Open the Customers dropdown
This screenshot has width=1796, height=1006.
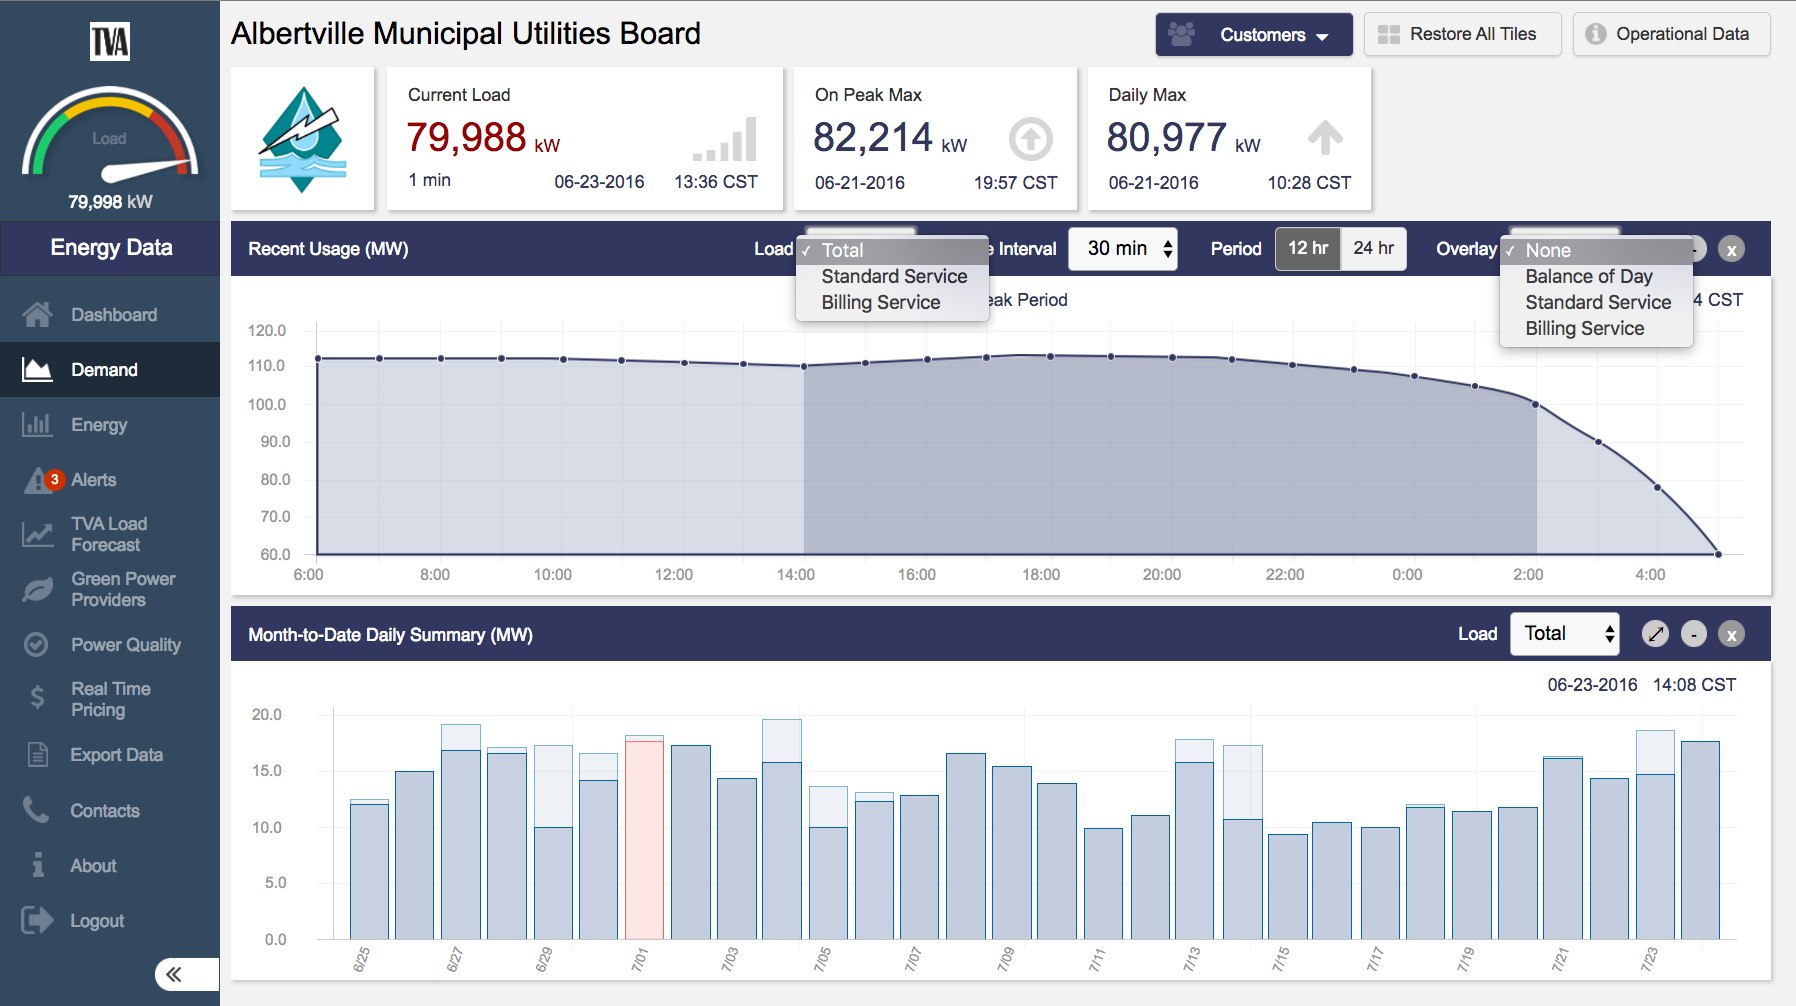(1254, 35)
